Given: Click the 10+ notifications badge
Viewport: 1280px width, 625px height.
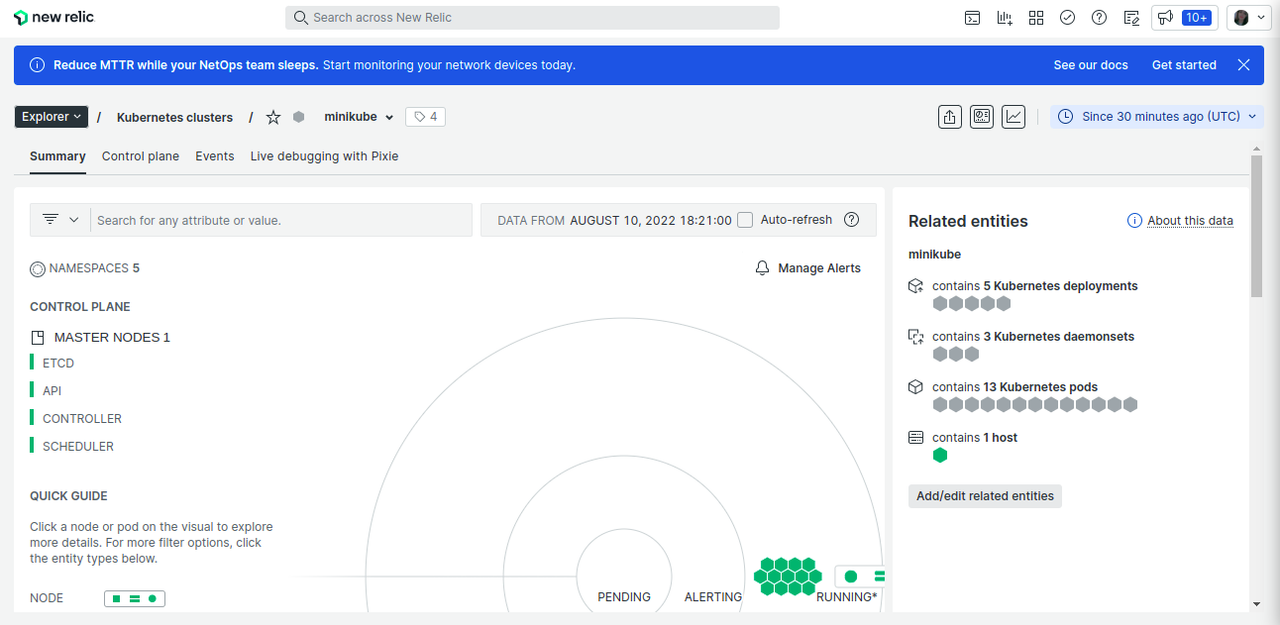Looking at the screenshot, I should pos(1197,18).
